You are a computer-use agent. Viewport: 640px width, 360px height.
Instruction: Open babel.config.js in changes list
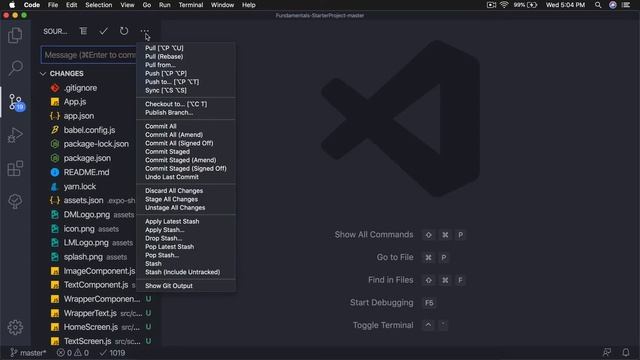pos(89,130)
